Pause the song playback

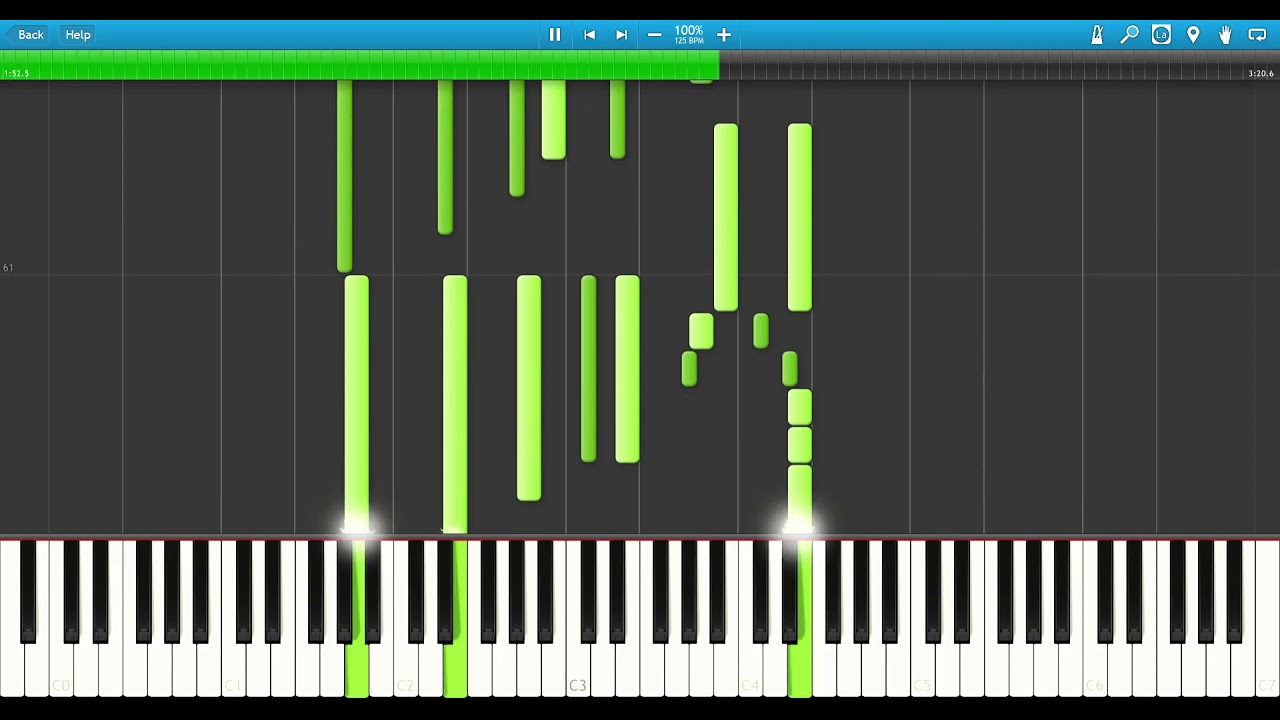555,35
